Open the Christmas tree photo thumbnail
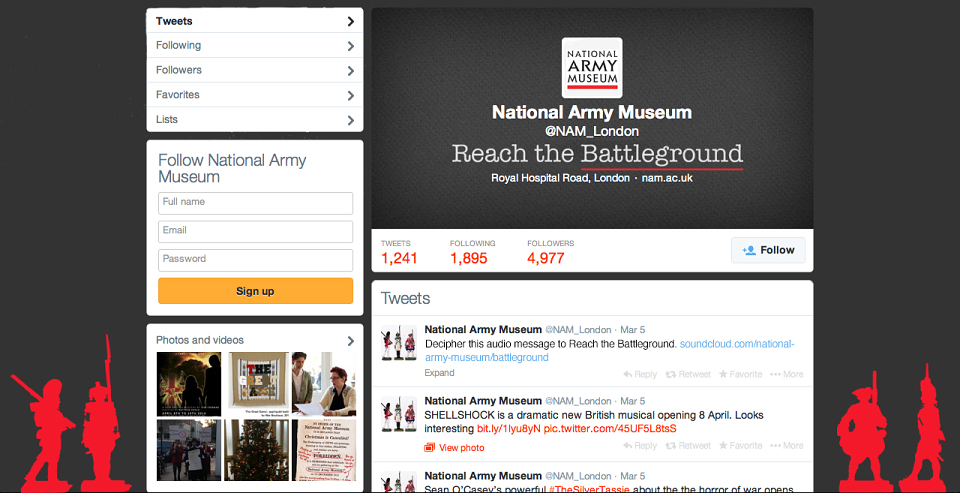Image resolution: width=960 pixels, height=493 pixels. (255, 450)
